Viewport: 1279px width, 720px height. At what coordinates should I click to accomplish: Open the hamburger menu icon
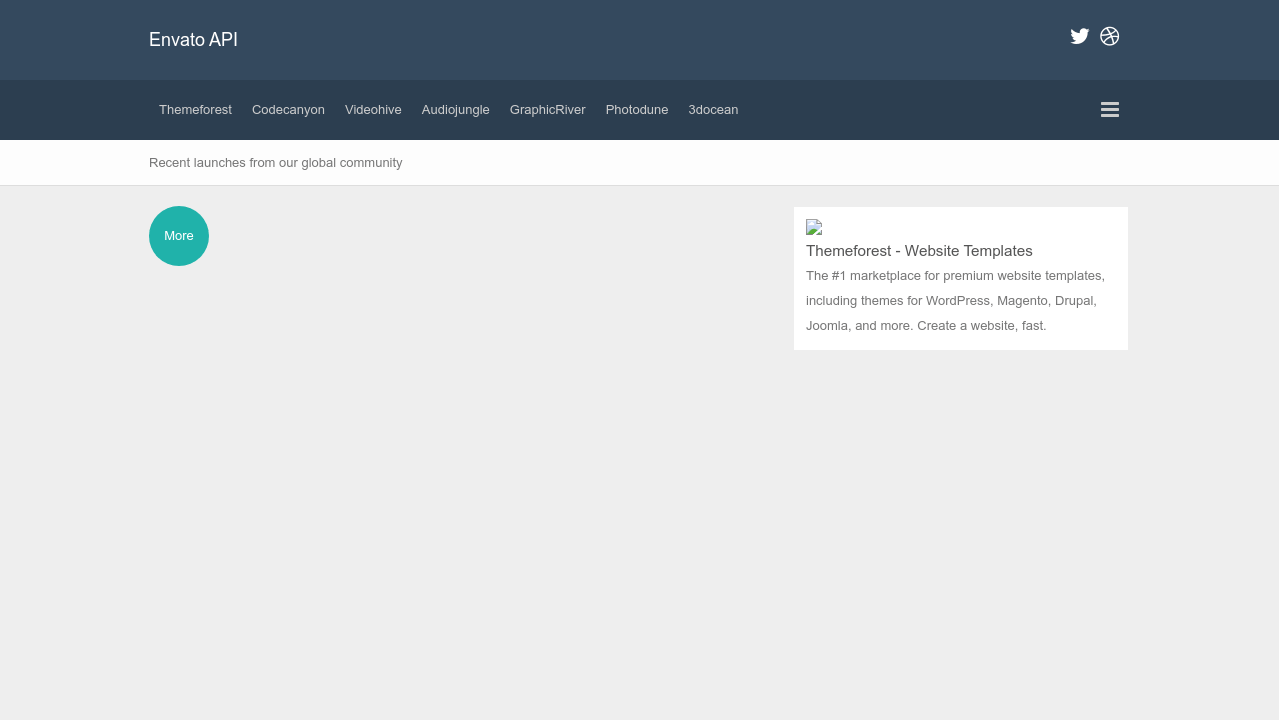1110,110
